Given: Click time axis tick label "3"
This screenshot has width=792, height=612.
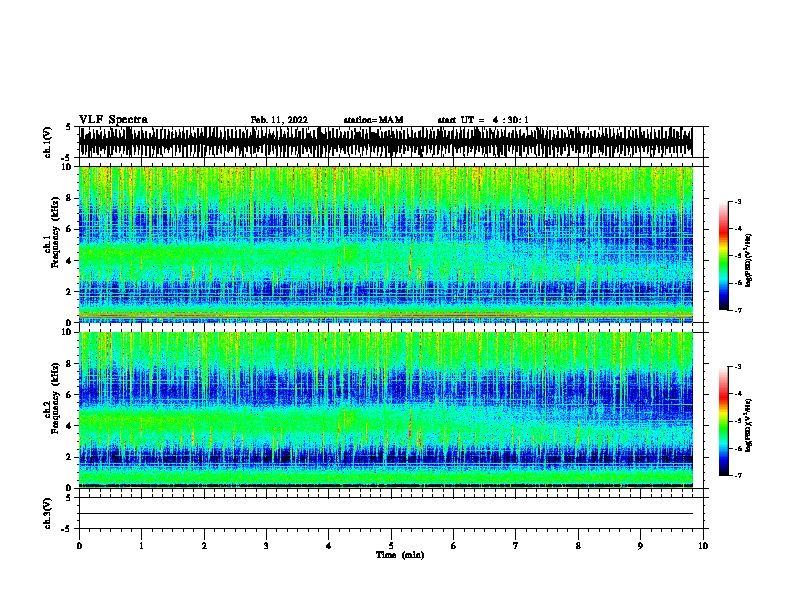Looking at the screenshot, I should point(266,545).
